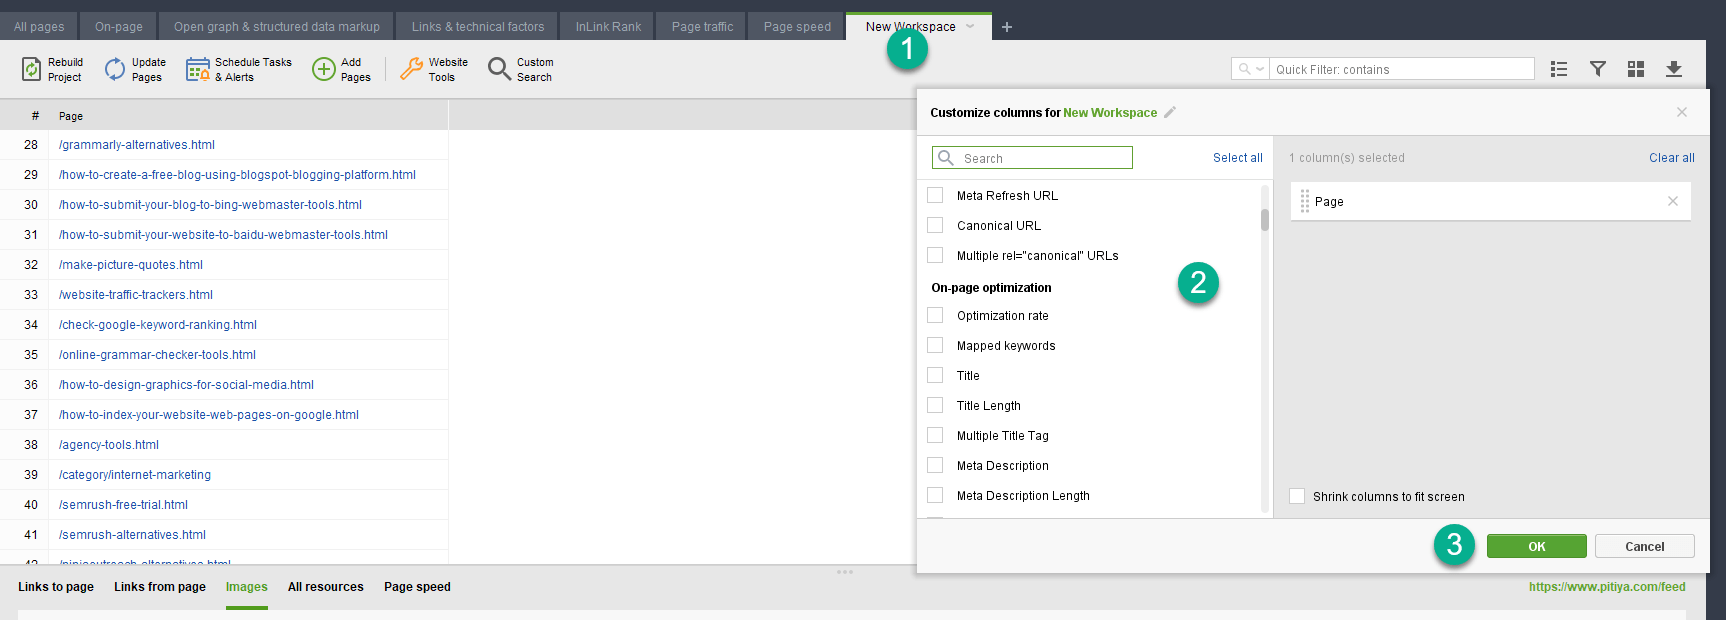
Task: Add a new workspace tab with plus icon
Action: pos(1007,27)
